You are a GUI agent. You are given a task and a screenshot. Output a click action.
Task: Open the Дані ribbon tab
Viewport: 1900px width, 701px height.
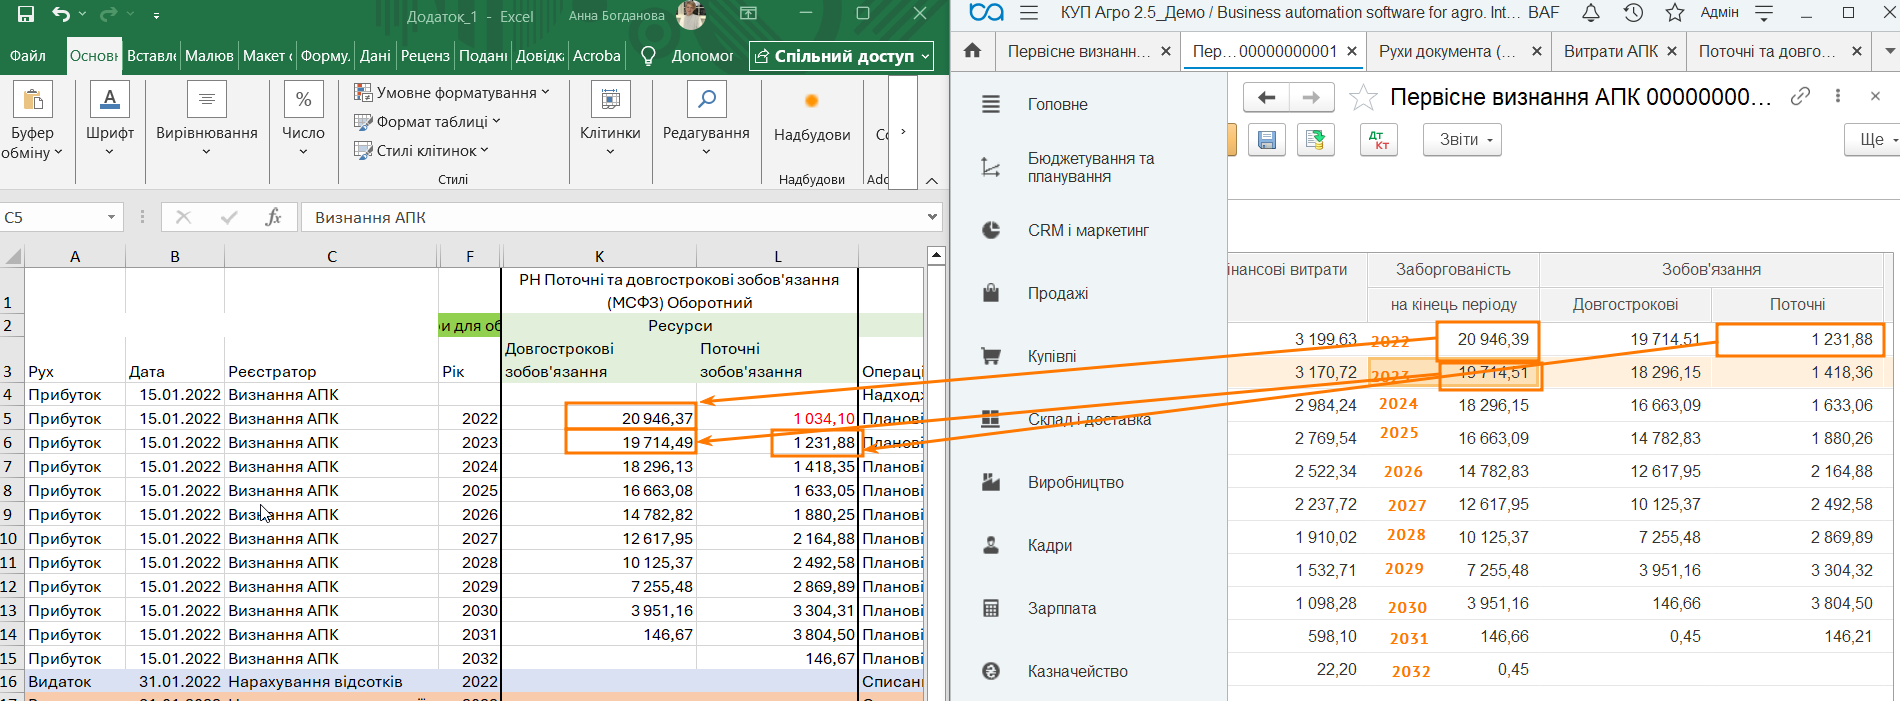[375, 56]
